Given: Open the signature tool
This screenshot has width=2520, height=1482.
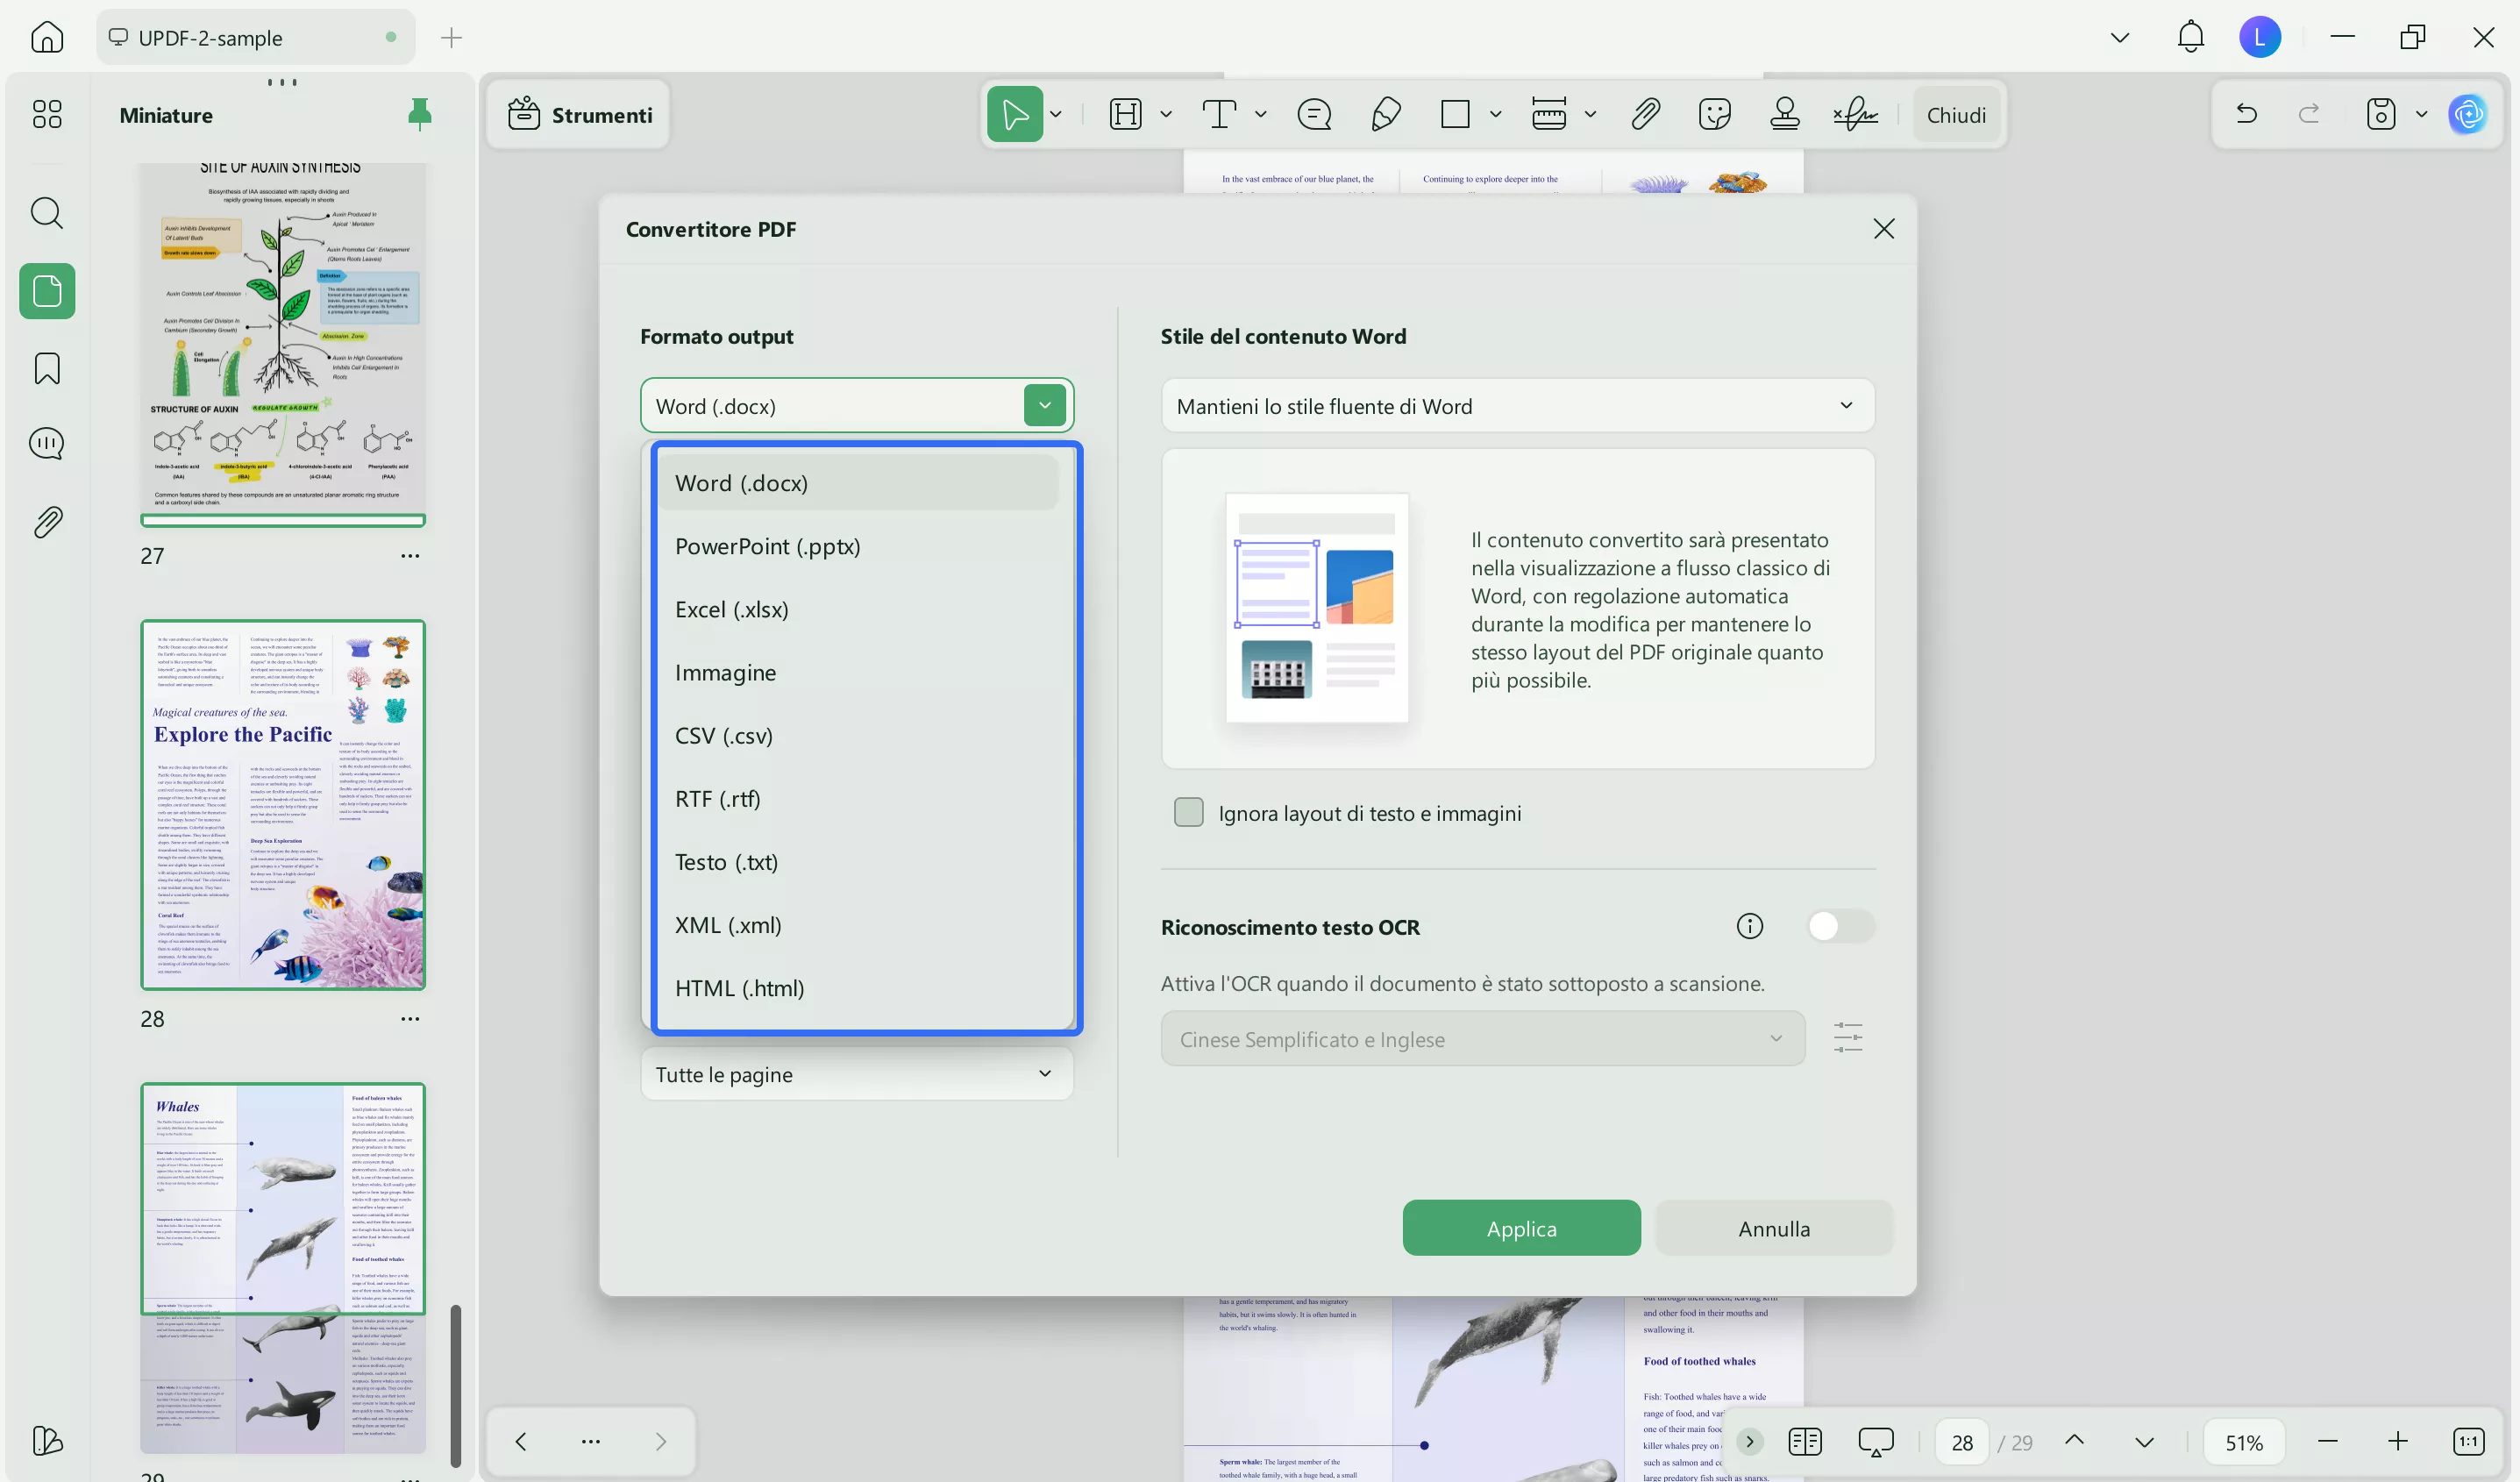Looking at the screenshot, I should point(1855,113).
